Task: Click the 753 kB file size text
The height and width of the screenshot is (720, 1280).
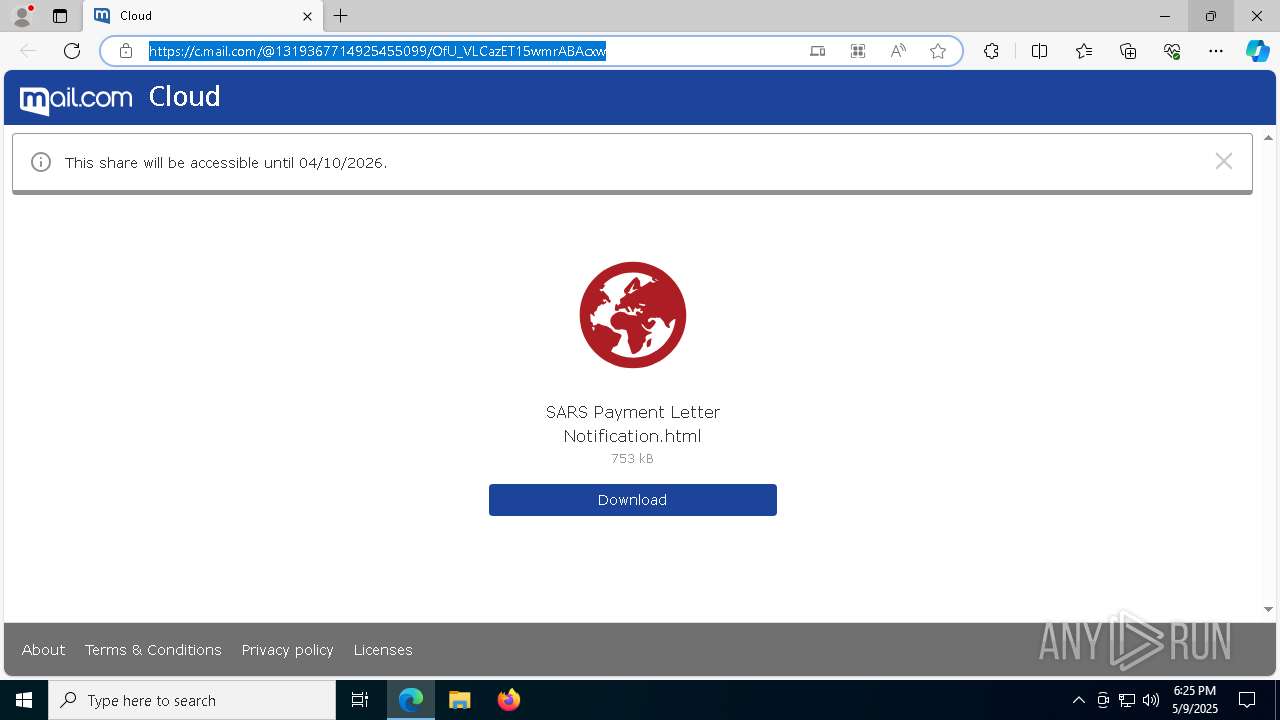Action: click(632, 458)
